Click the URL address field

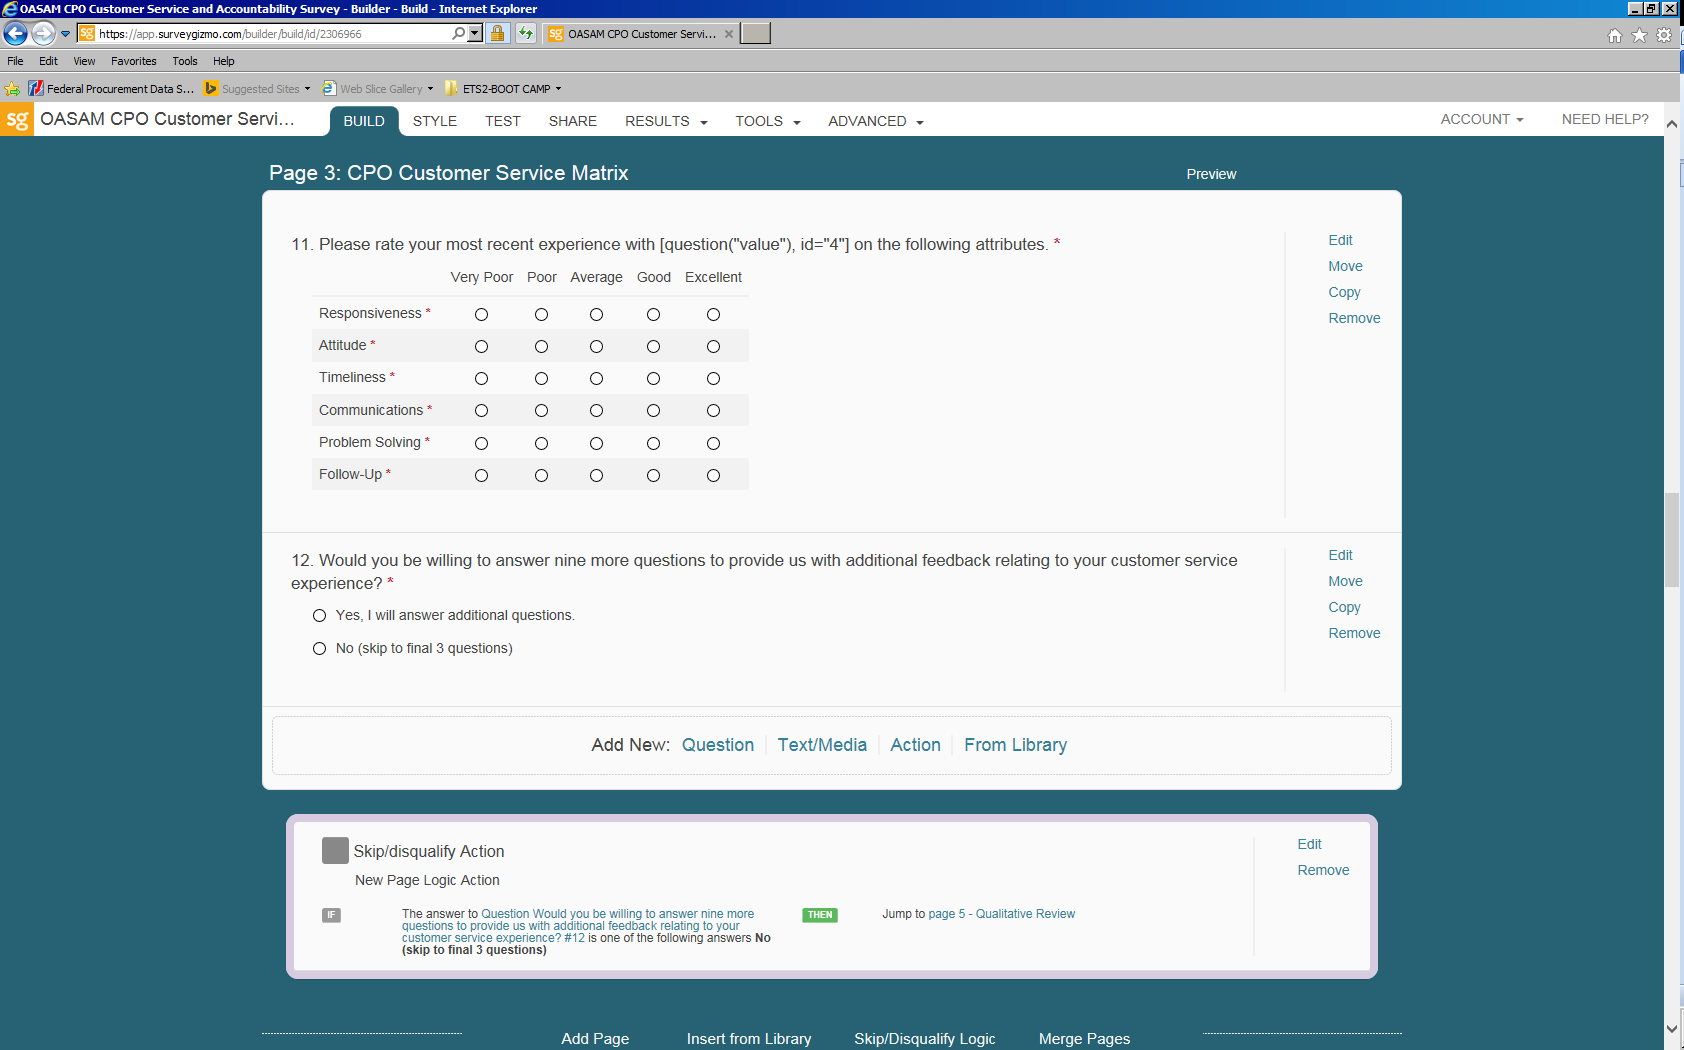click(x=270, y=33)
